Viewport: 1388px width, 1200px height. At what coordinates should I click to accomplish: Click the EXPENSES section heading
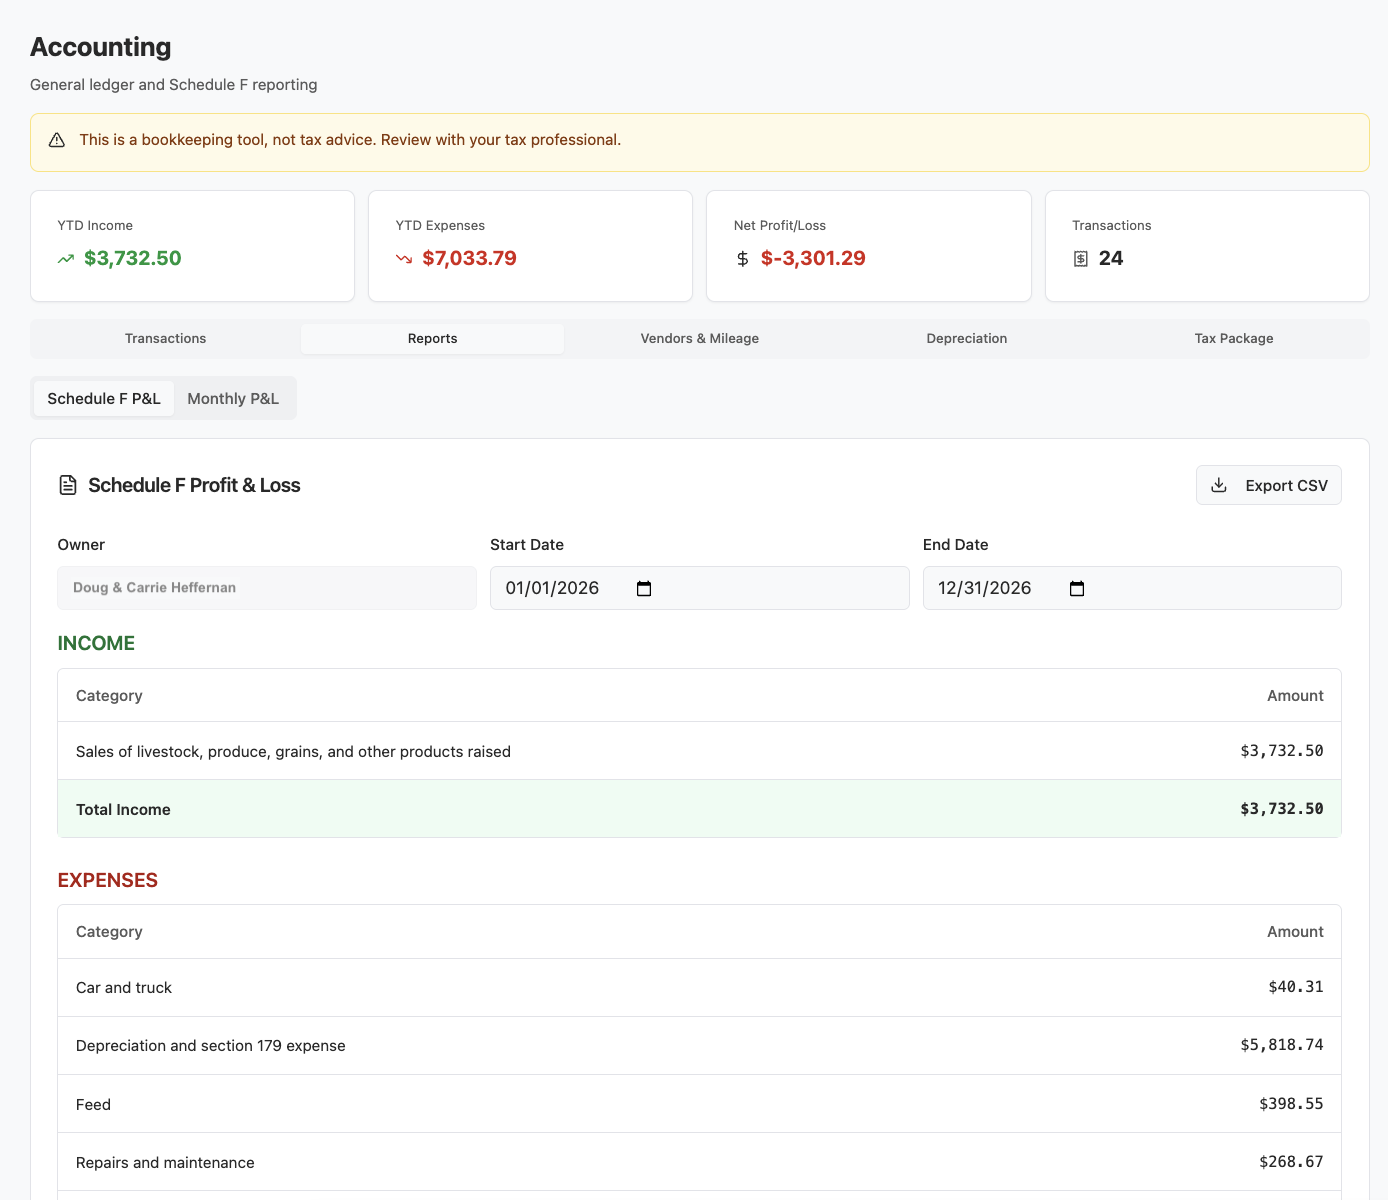[108, 880]
